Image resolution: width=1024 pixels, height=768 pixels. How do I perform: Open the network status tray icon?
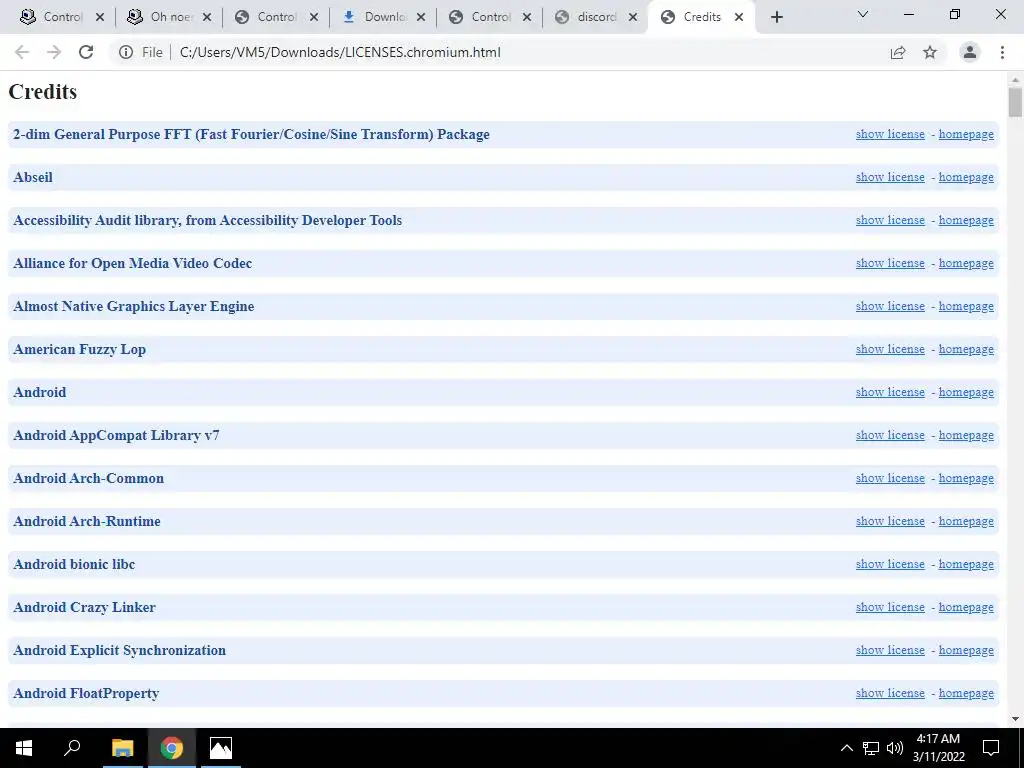pos(871,748)
